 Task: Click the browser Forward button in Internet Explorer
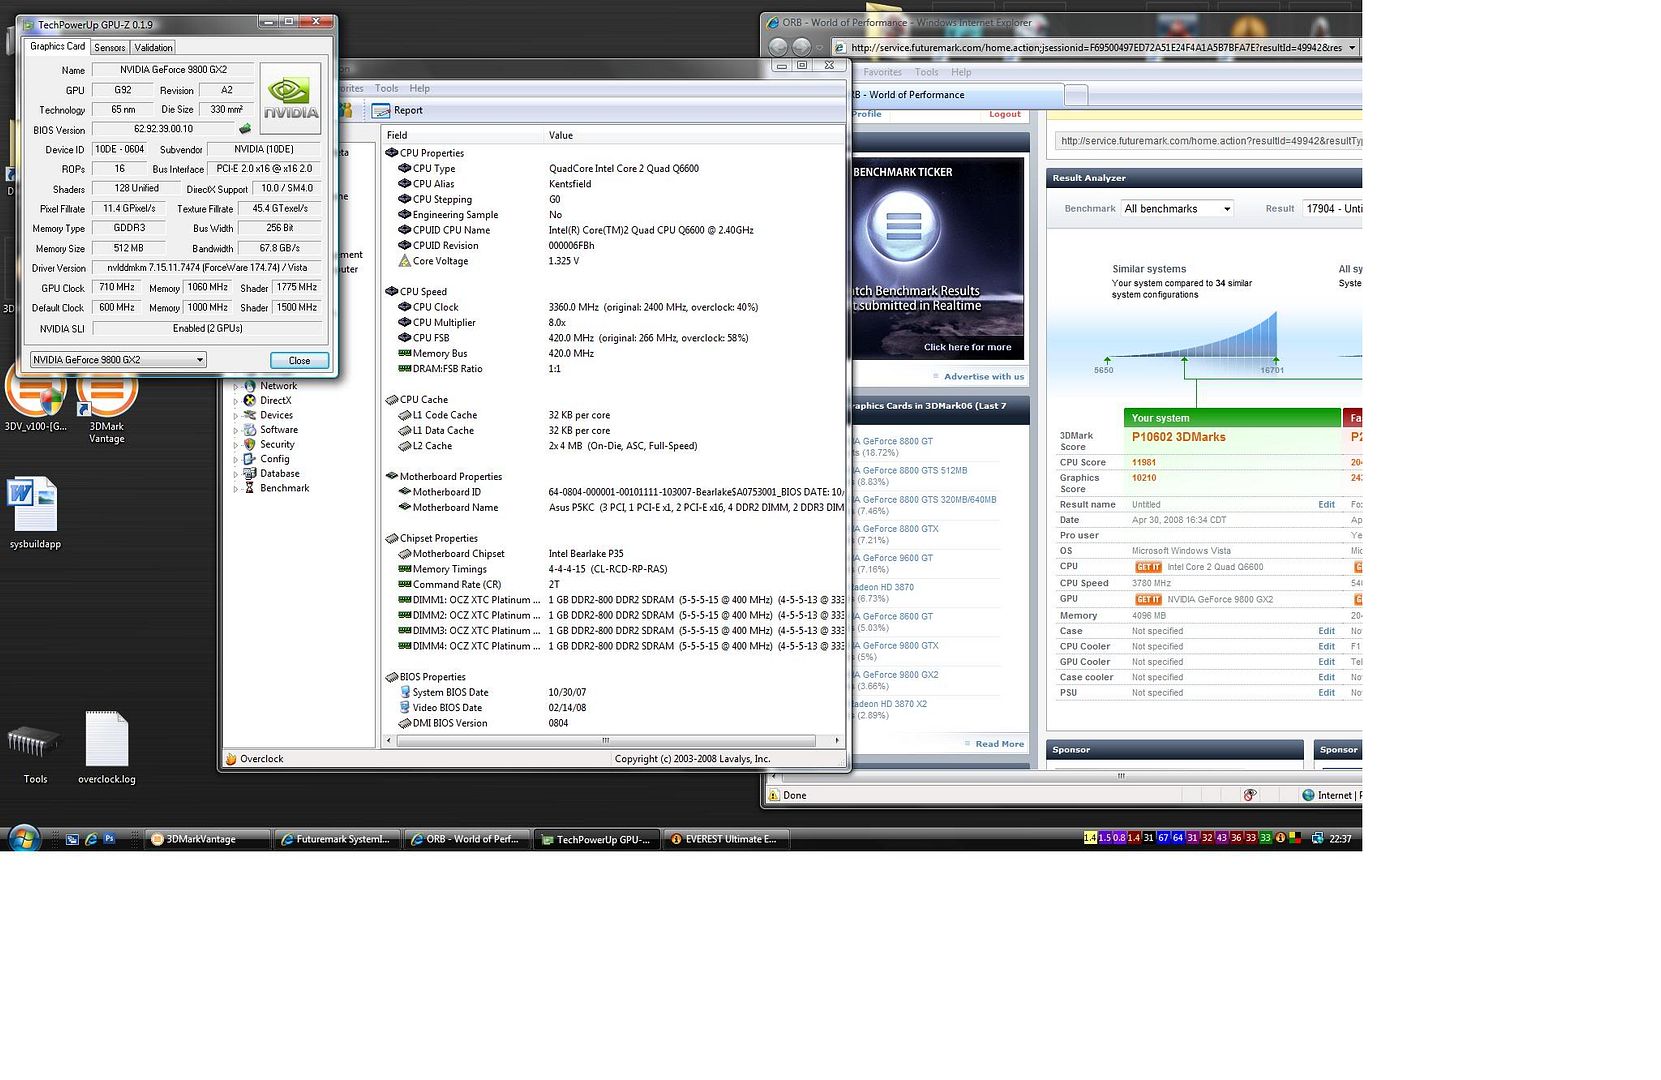801,47
